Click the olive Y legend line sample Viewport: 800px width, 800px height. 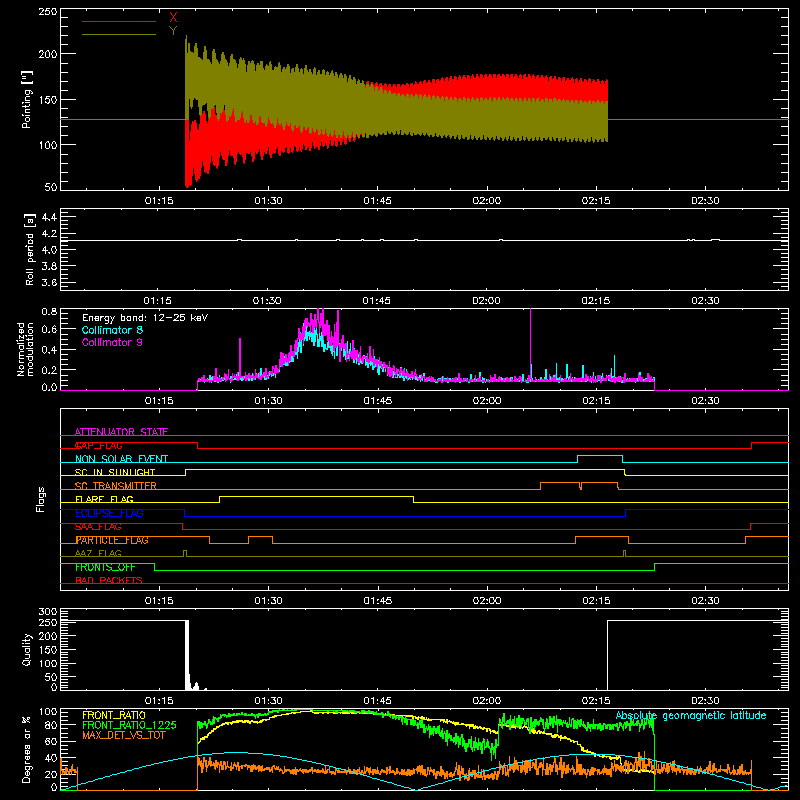(x=119, y=34)
